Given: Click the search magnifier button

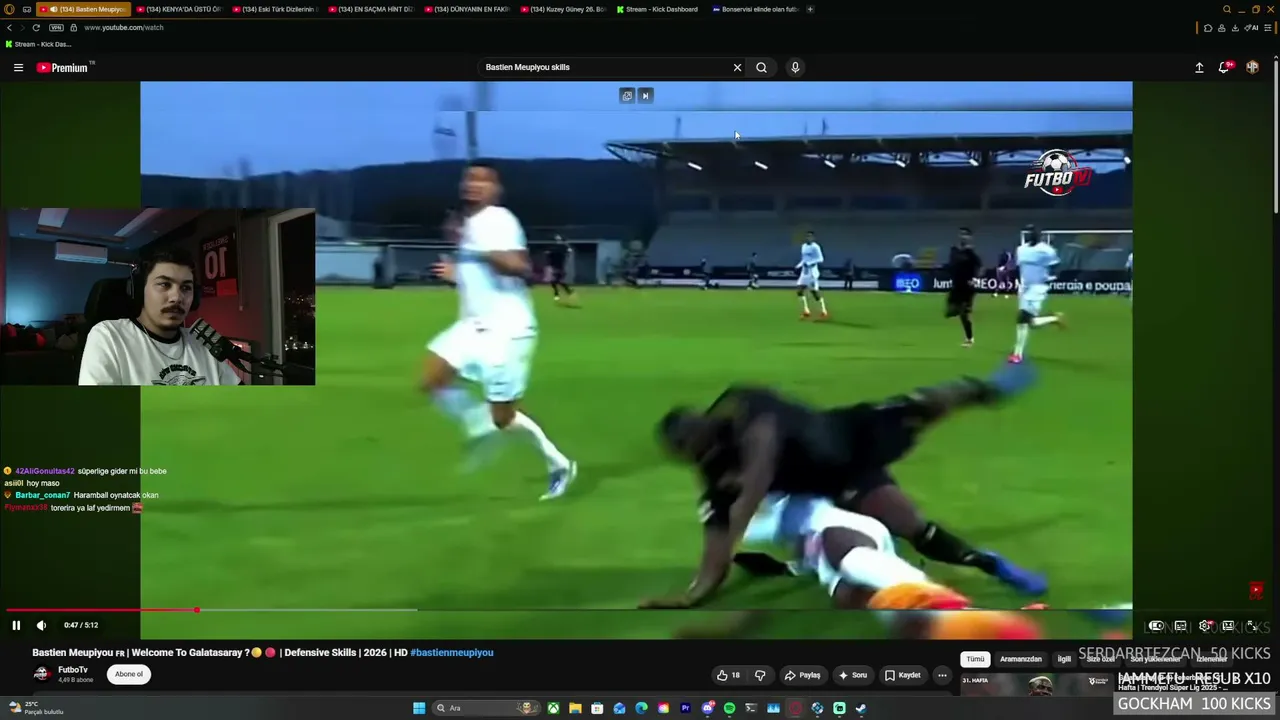Looking at the screenshot, I should point(761,68).
